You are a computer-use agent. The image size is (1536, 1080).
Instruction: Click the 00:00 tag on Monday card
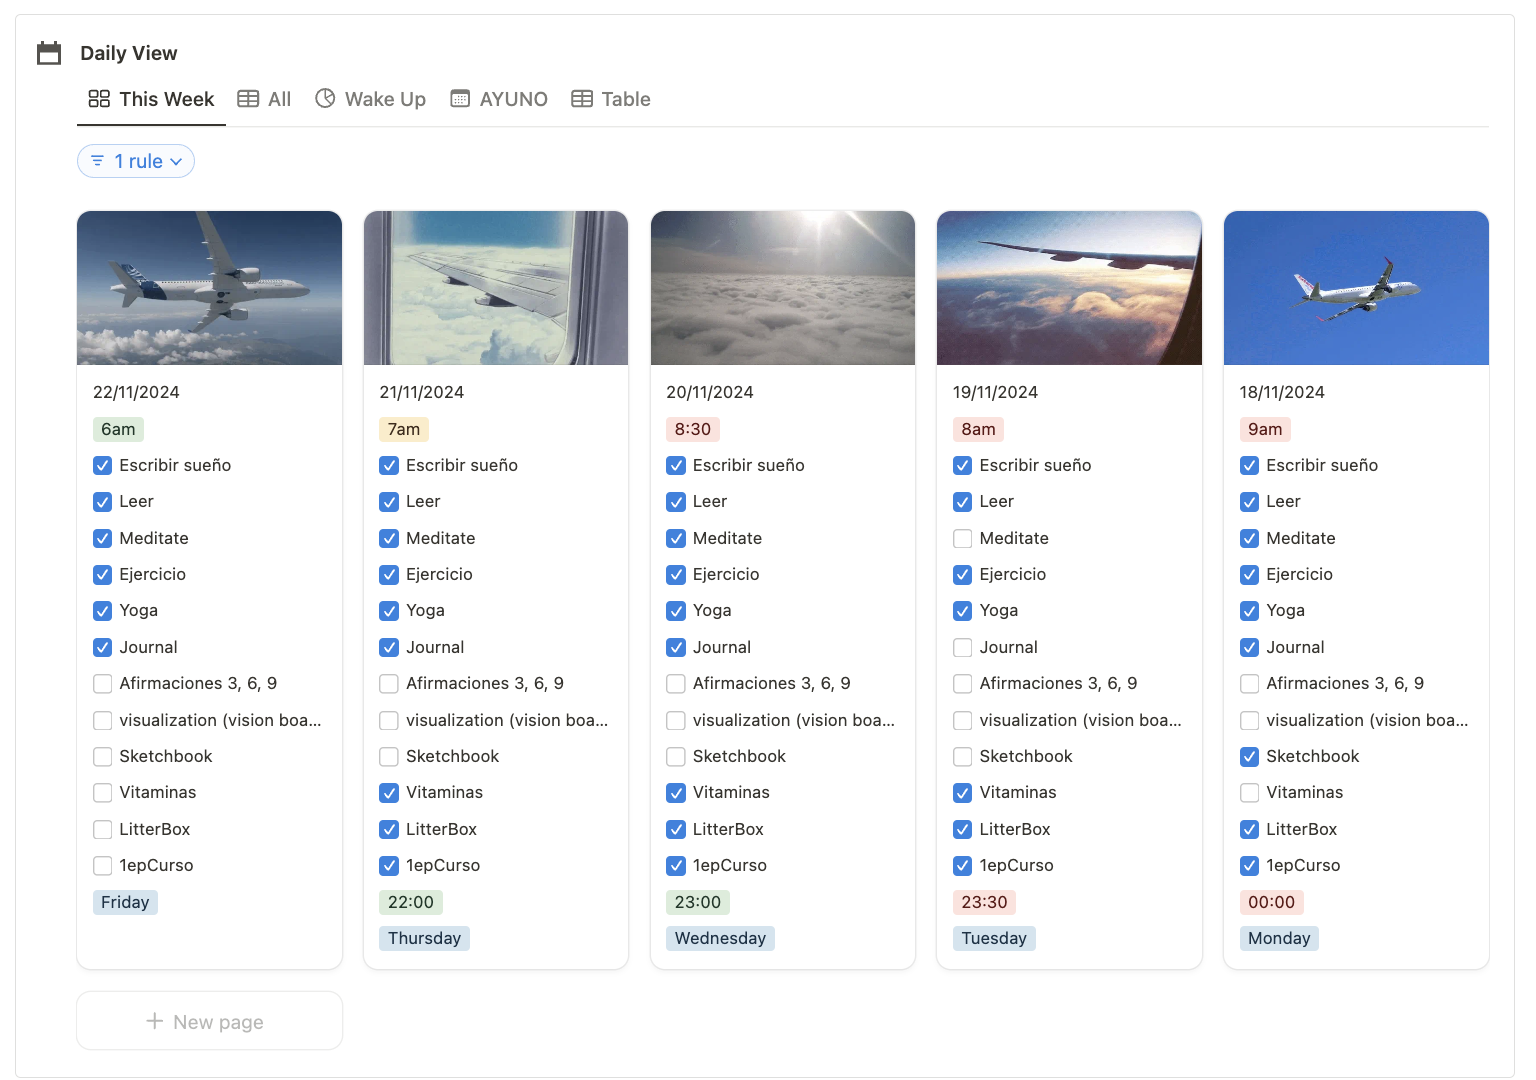click(1272, 902)
